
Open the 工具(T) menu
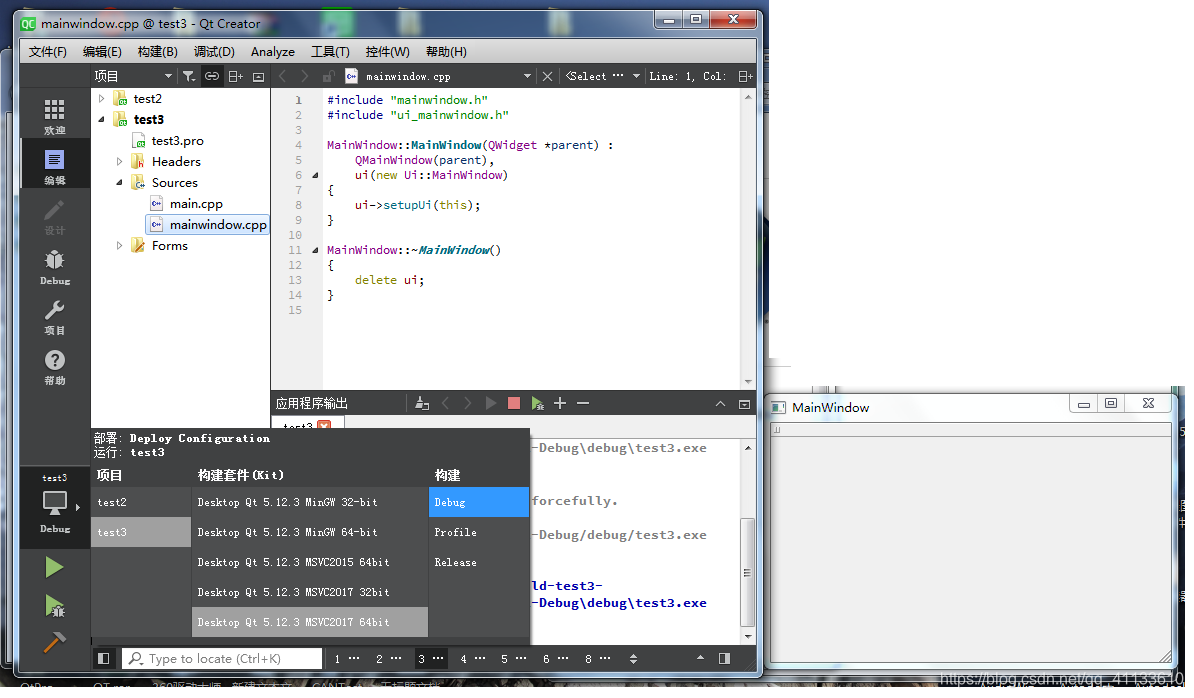point(330,52)
